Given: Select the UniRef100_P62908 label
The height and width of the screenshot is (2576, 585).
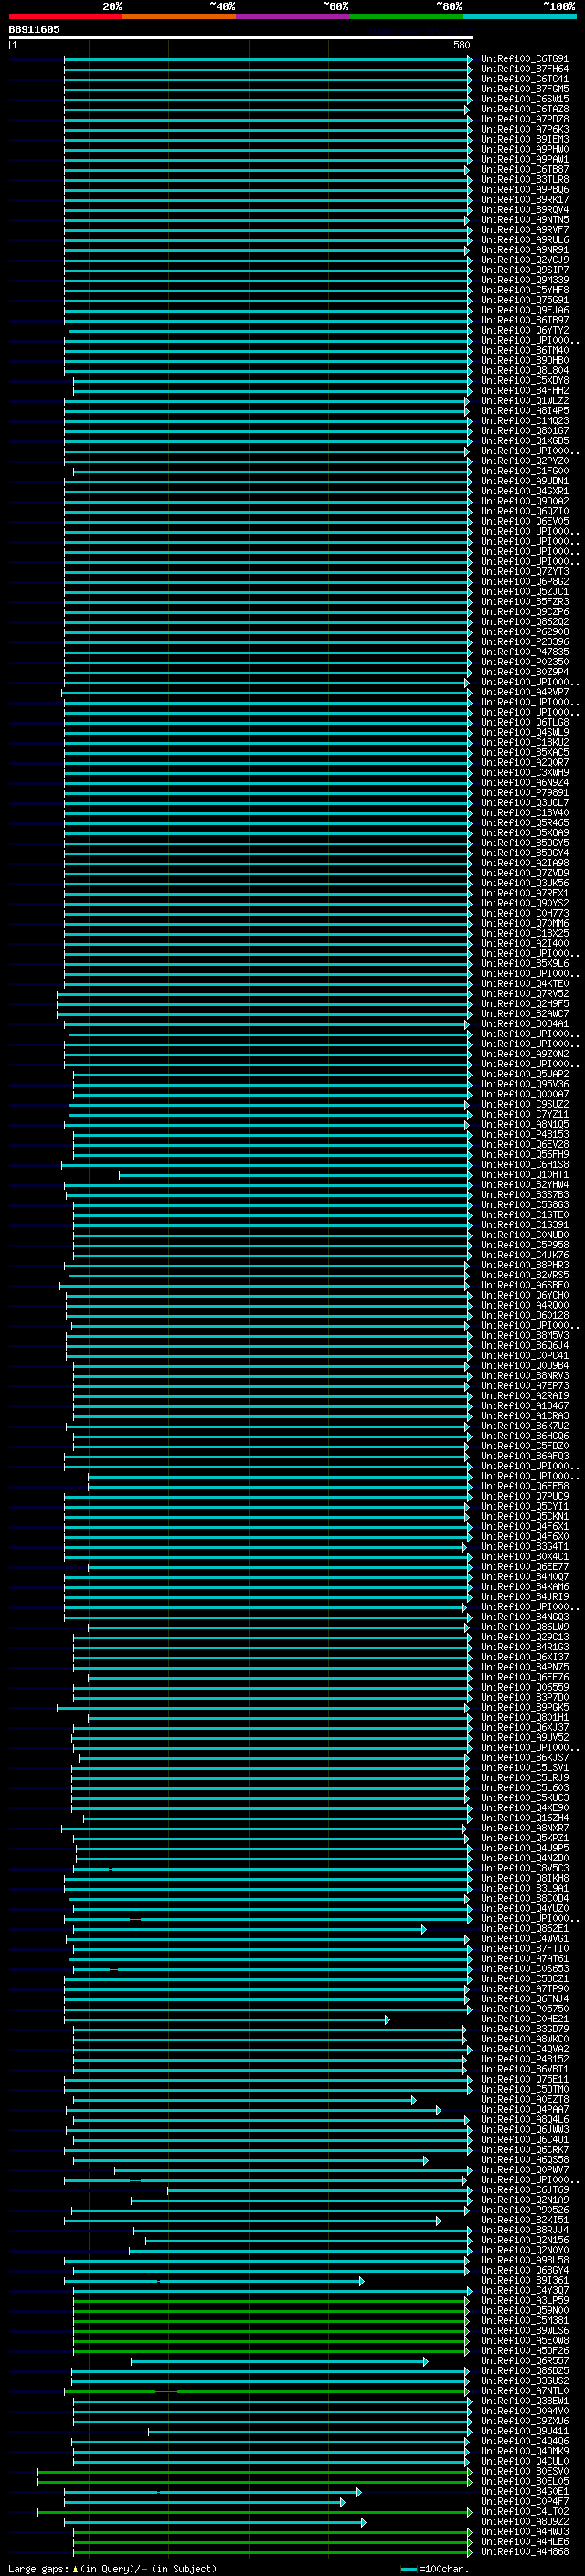Looking at the screenshot, I should pos(524,632).
